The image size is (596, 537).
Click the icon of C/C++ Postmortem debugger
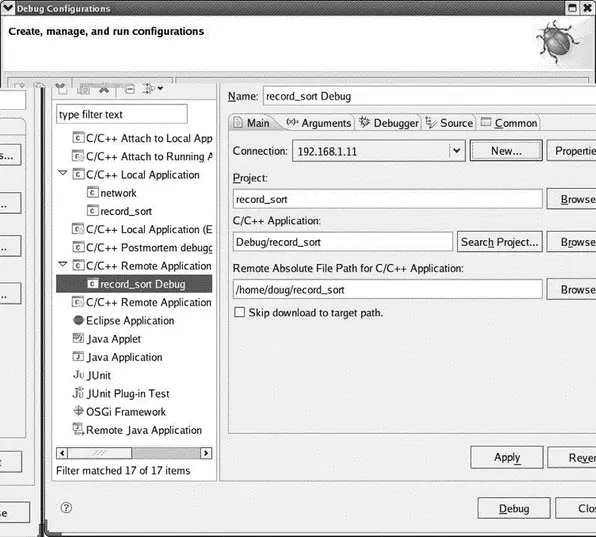pyautogui.click(x=78, y=247)
